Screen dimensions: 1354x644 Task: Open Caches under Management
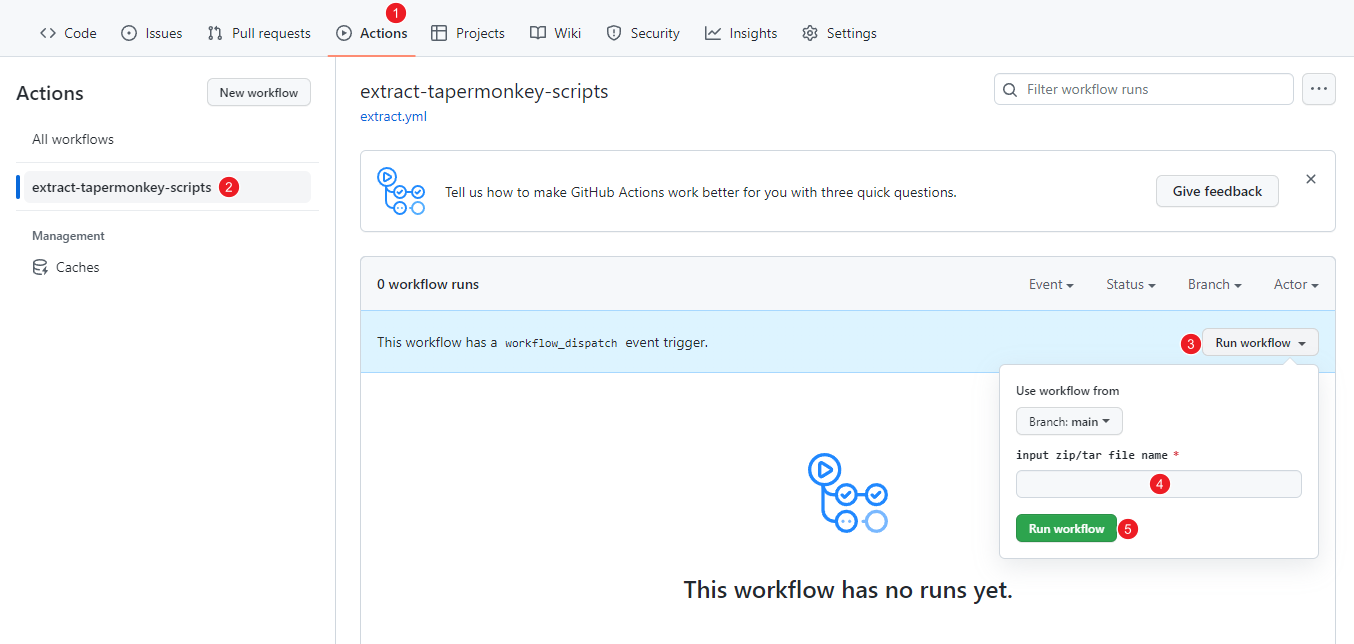(x=168, y=267)
